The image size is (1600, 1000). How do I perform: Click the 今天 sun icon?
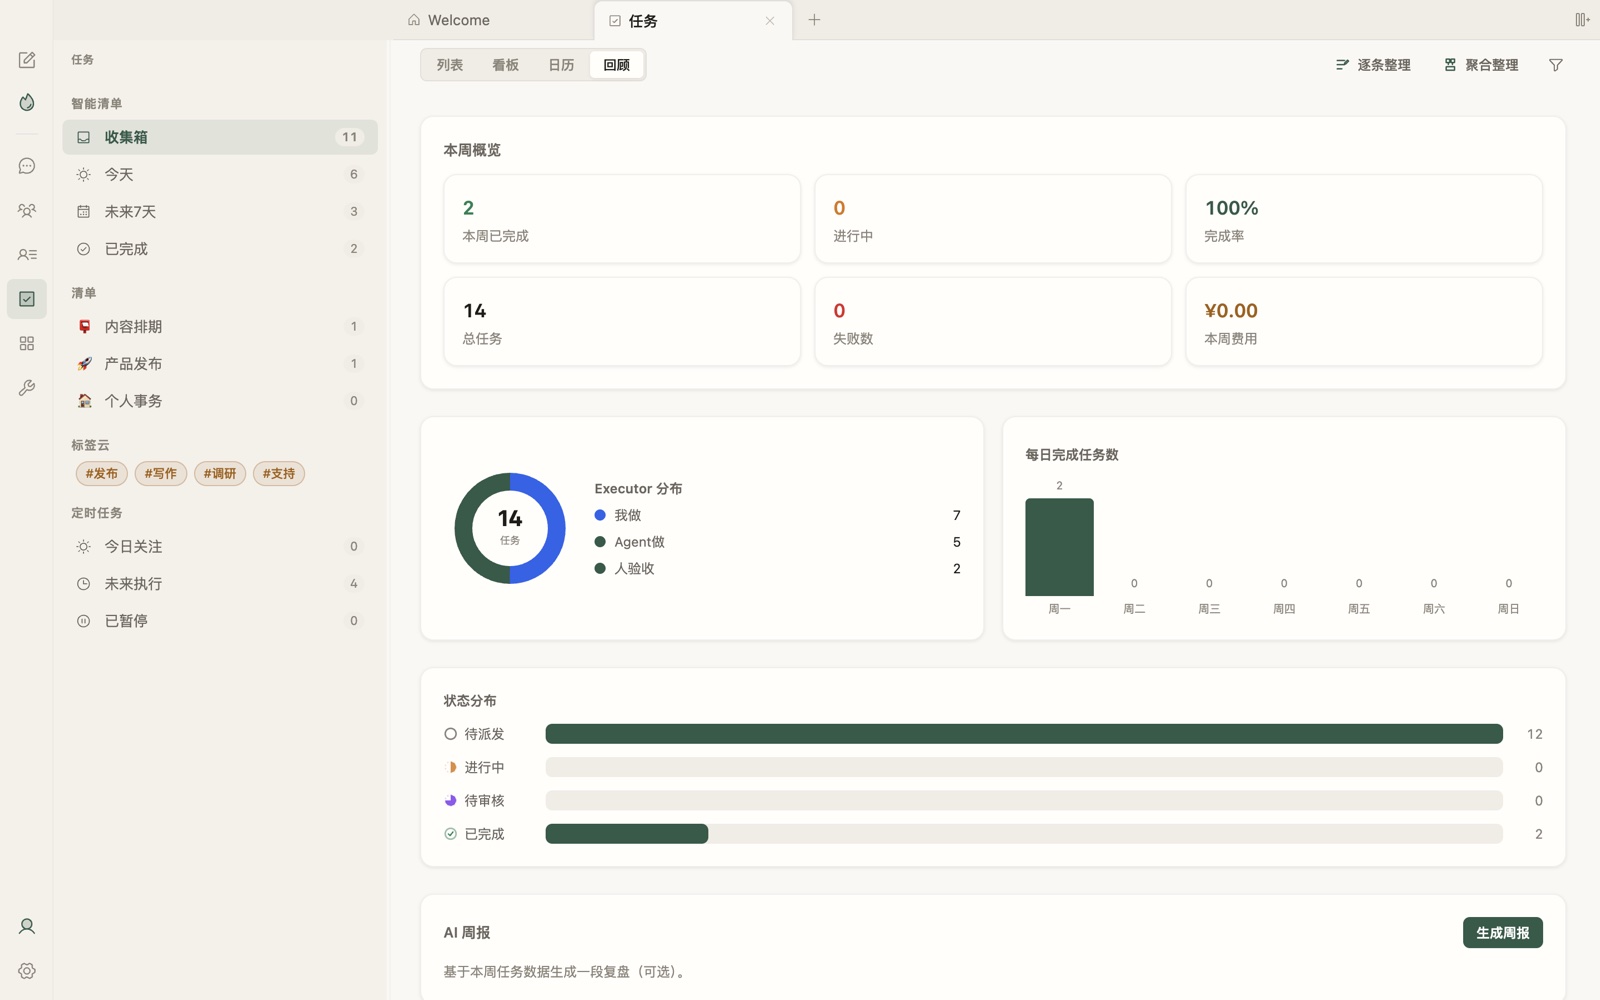(84, 174)
